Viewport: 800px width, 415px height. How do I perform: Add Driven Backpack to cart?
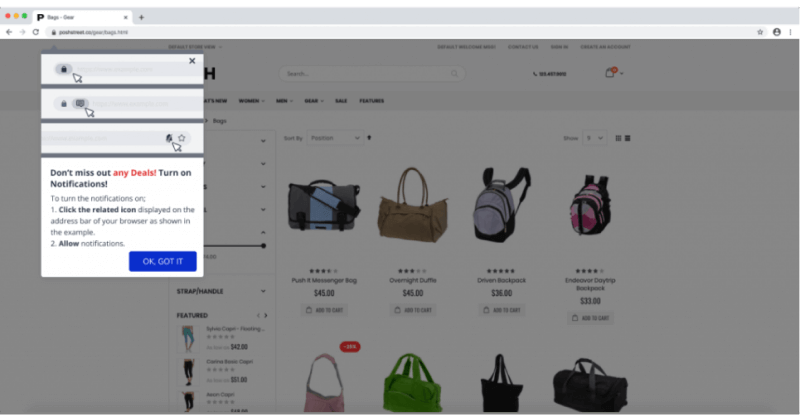click(x=500, y=310)
